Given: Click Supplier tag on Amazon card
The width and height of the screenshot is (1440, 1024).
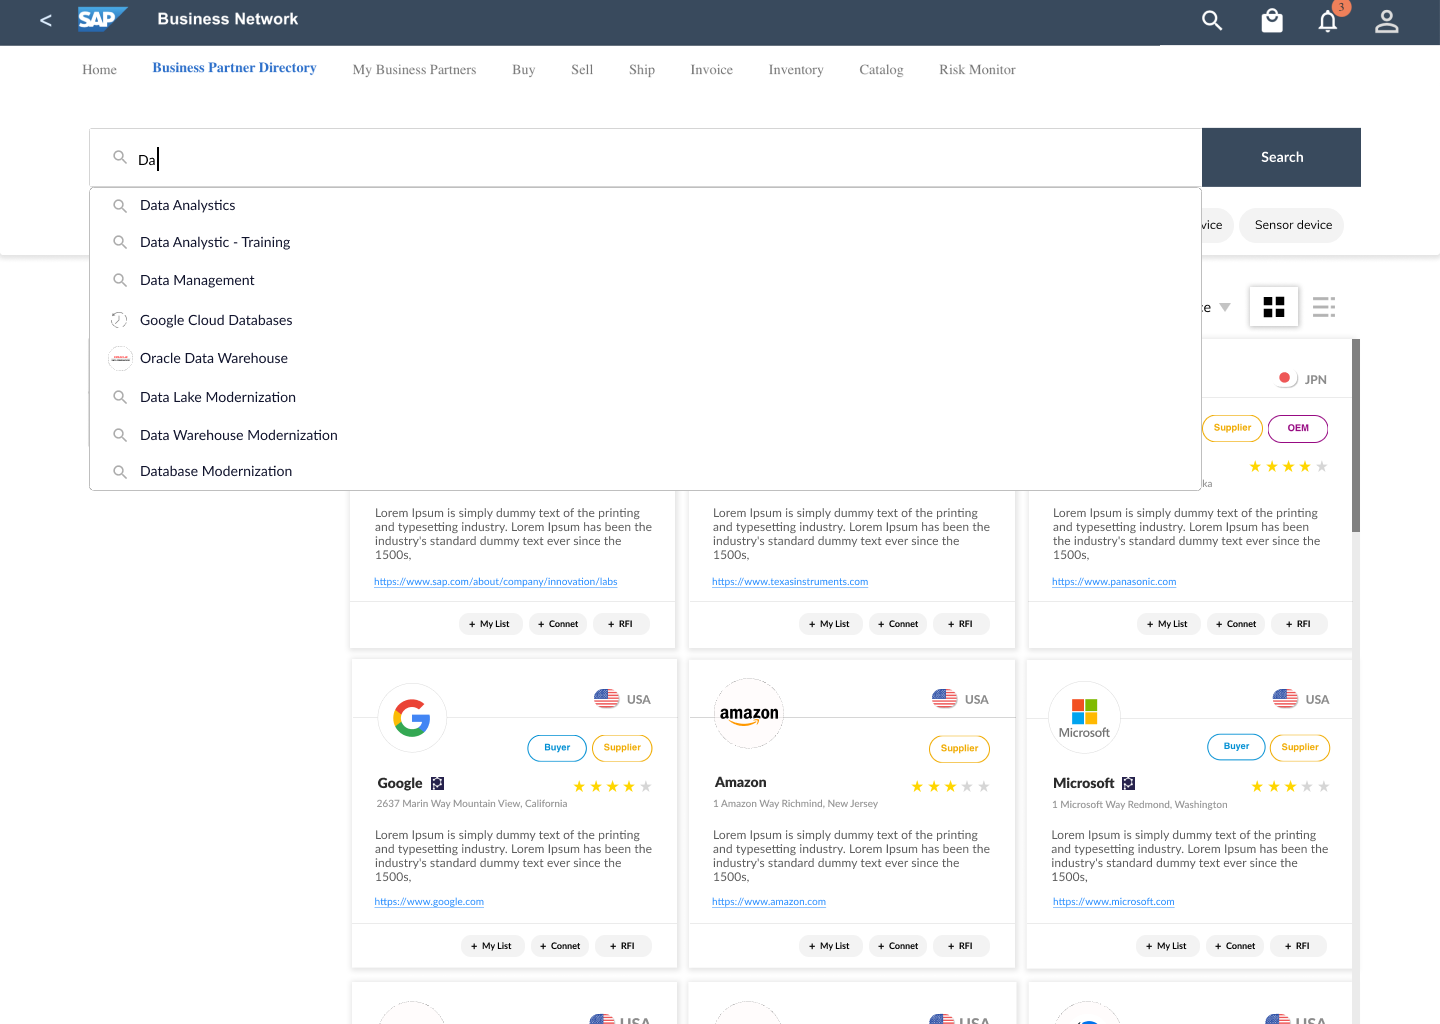Looking at the screenshot, I should coord(959,748).
